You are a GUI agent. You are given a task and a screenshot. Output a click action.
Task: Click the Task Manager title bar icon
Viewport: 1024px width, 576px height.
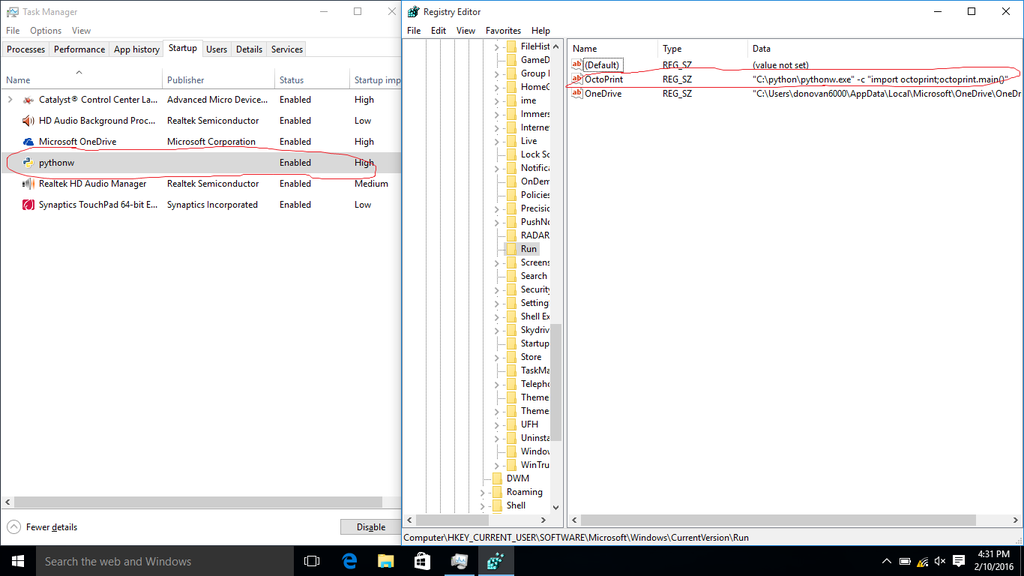point(12,12)
